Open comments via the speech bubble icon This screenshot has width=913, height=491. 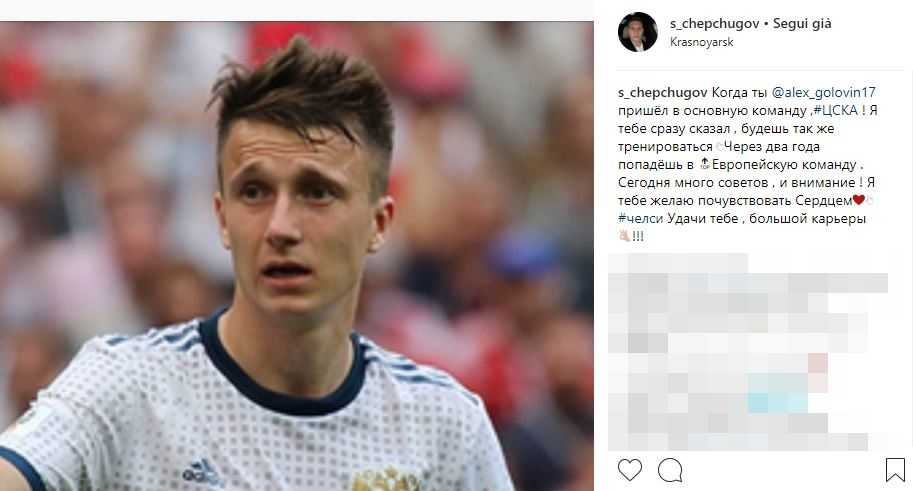tap(670, 469)
